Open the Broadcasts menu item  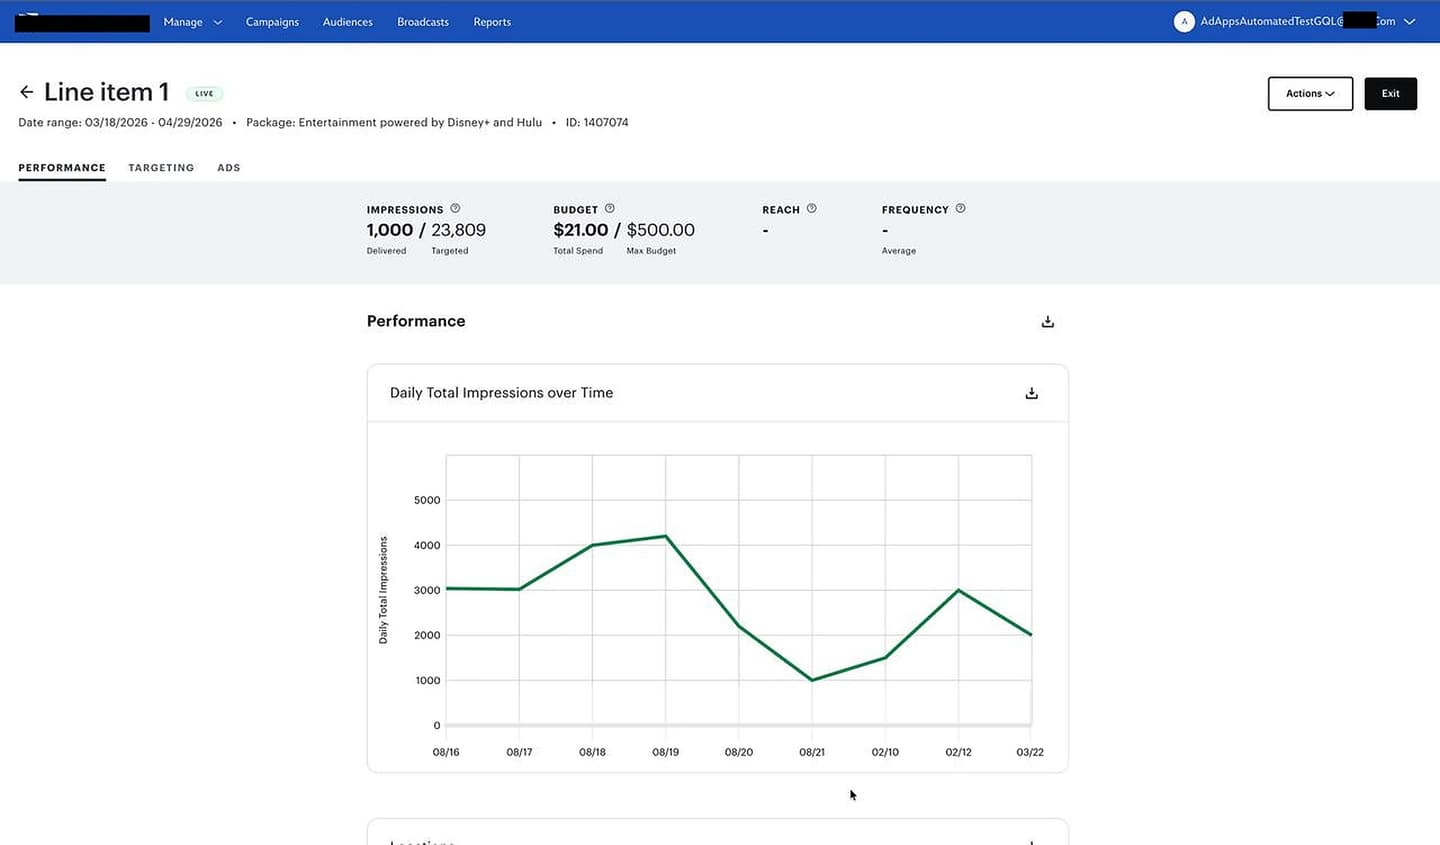(422, 21)
